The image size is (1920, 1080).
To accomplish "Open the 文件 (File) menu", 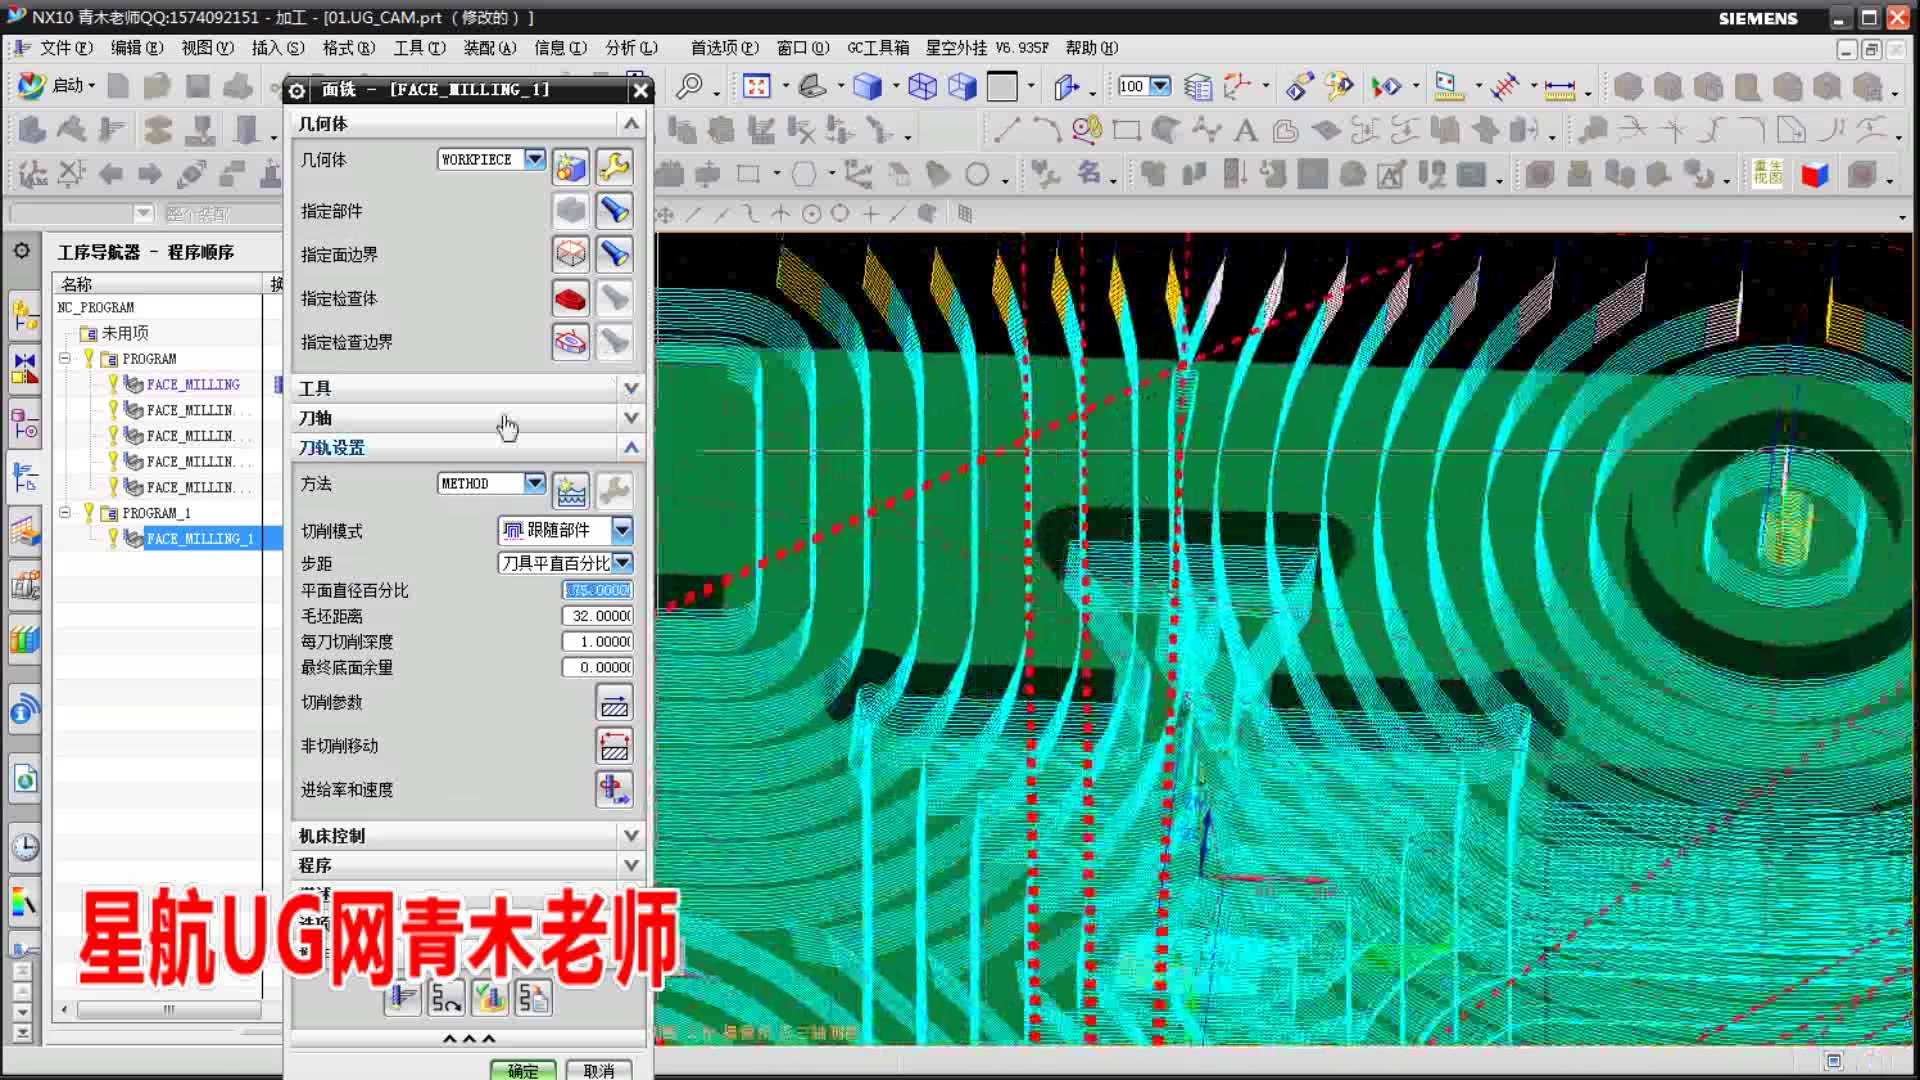I will 65,48.
